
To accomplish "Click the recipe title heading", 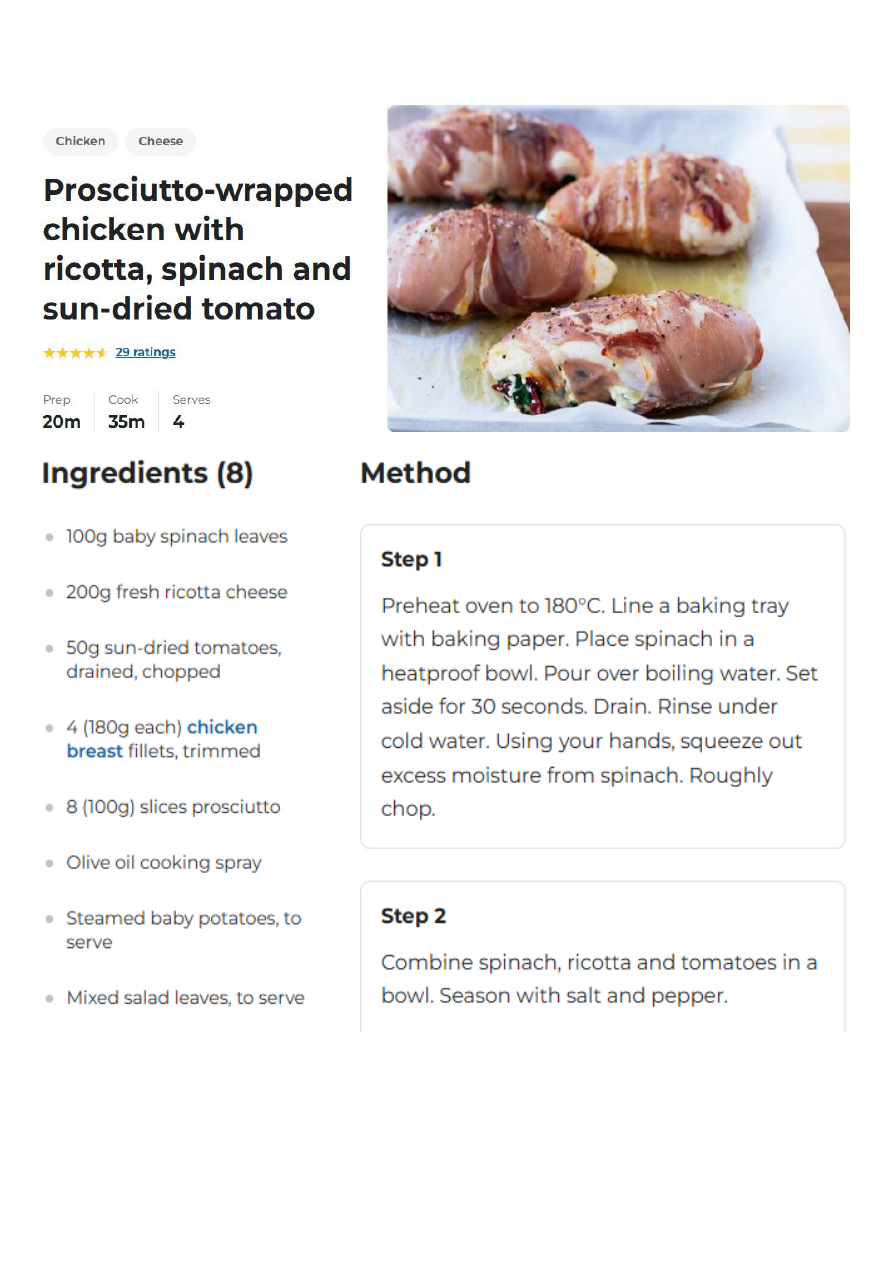I will 197,249.
